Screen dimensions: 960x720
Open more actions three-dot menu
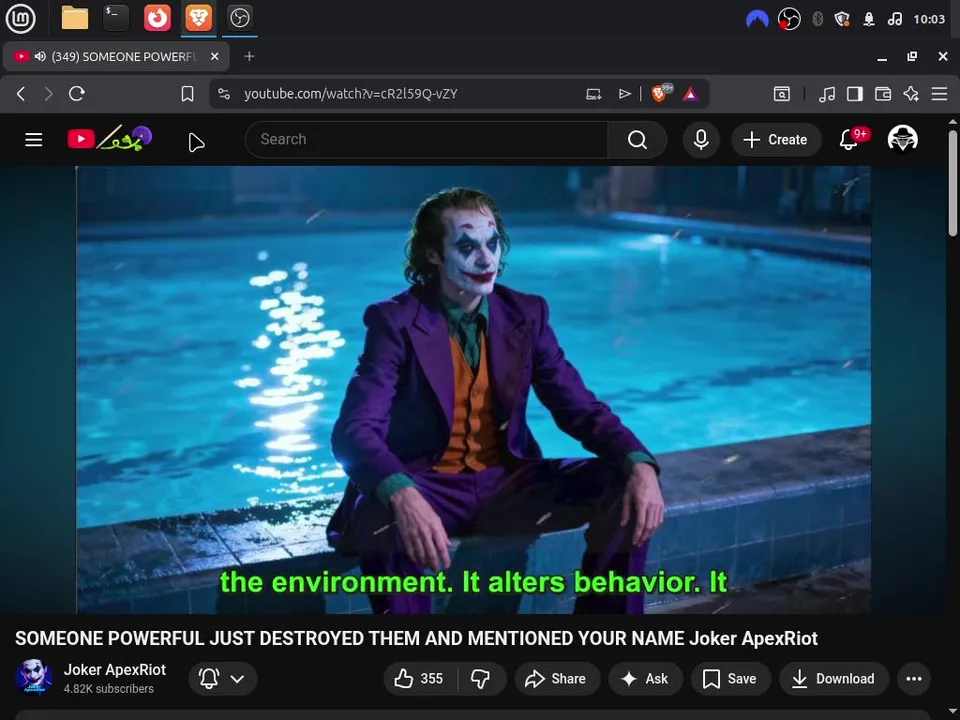pyautogui.click(x=914, y=678)
